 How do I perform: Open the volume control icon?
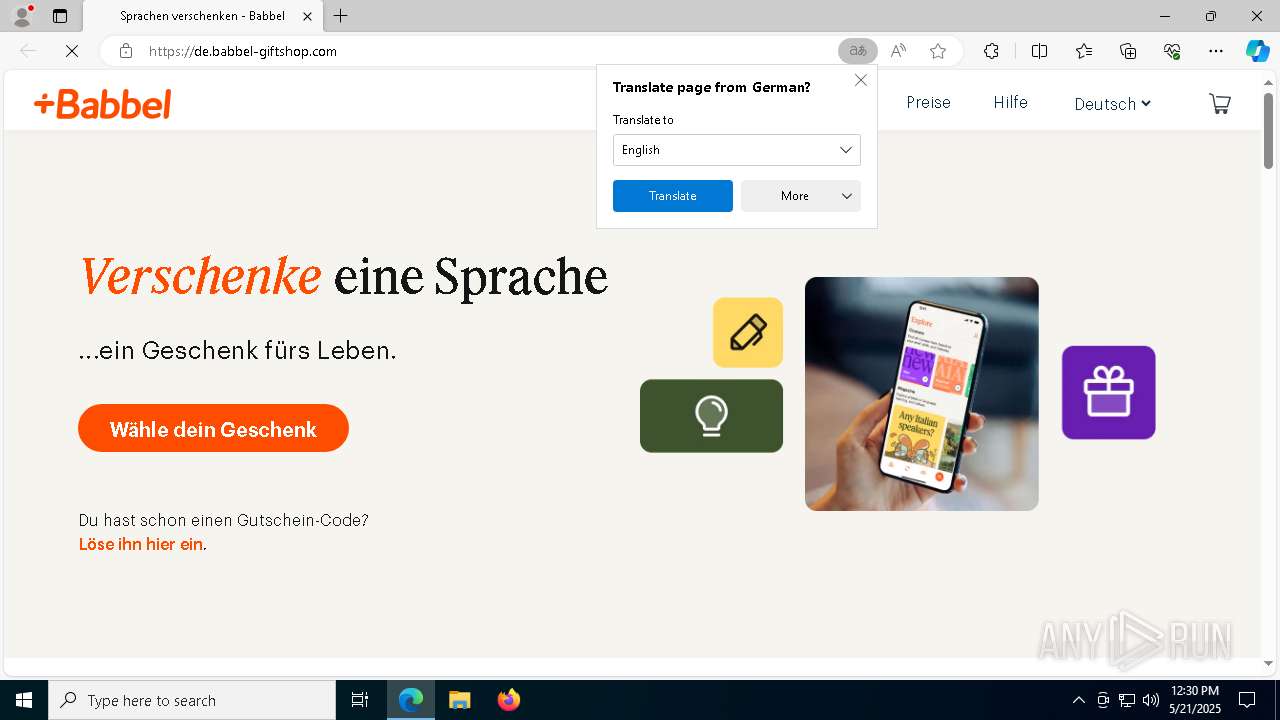click(x=1151, y=700)
